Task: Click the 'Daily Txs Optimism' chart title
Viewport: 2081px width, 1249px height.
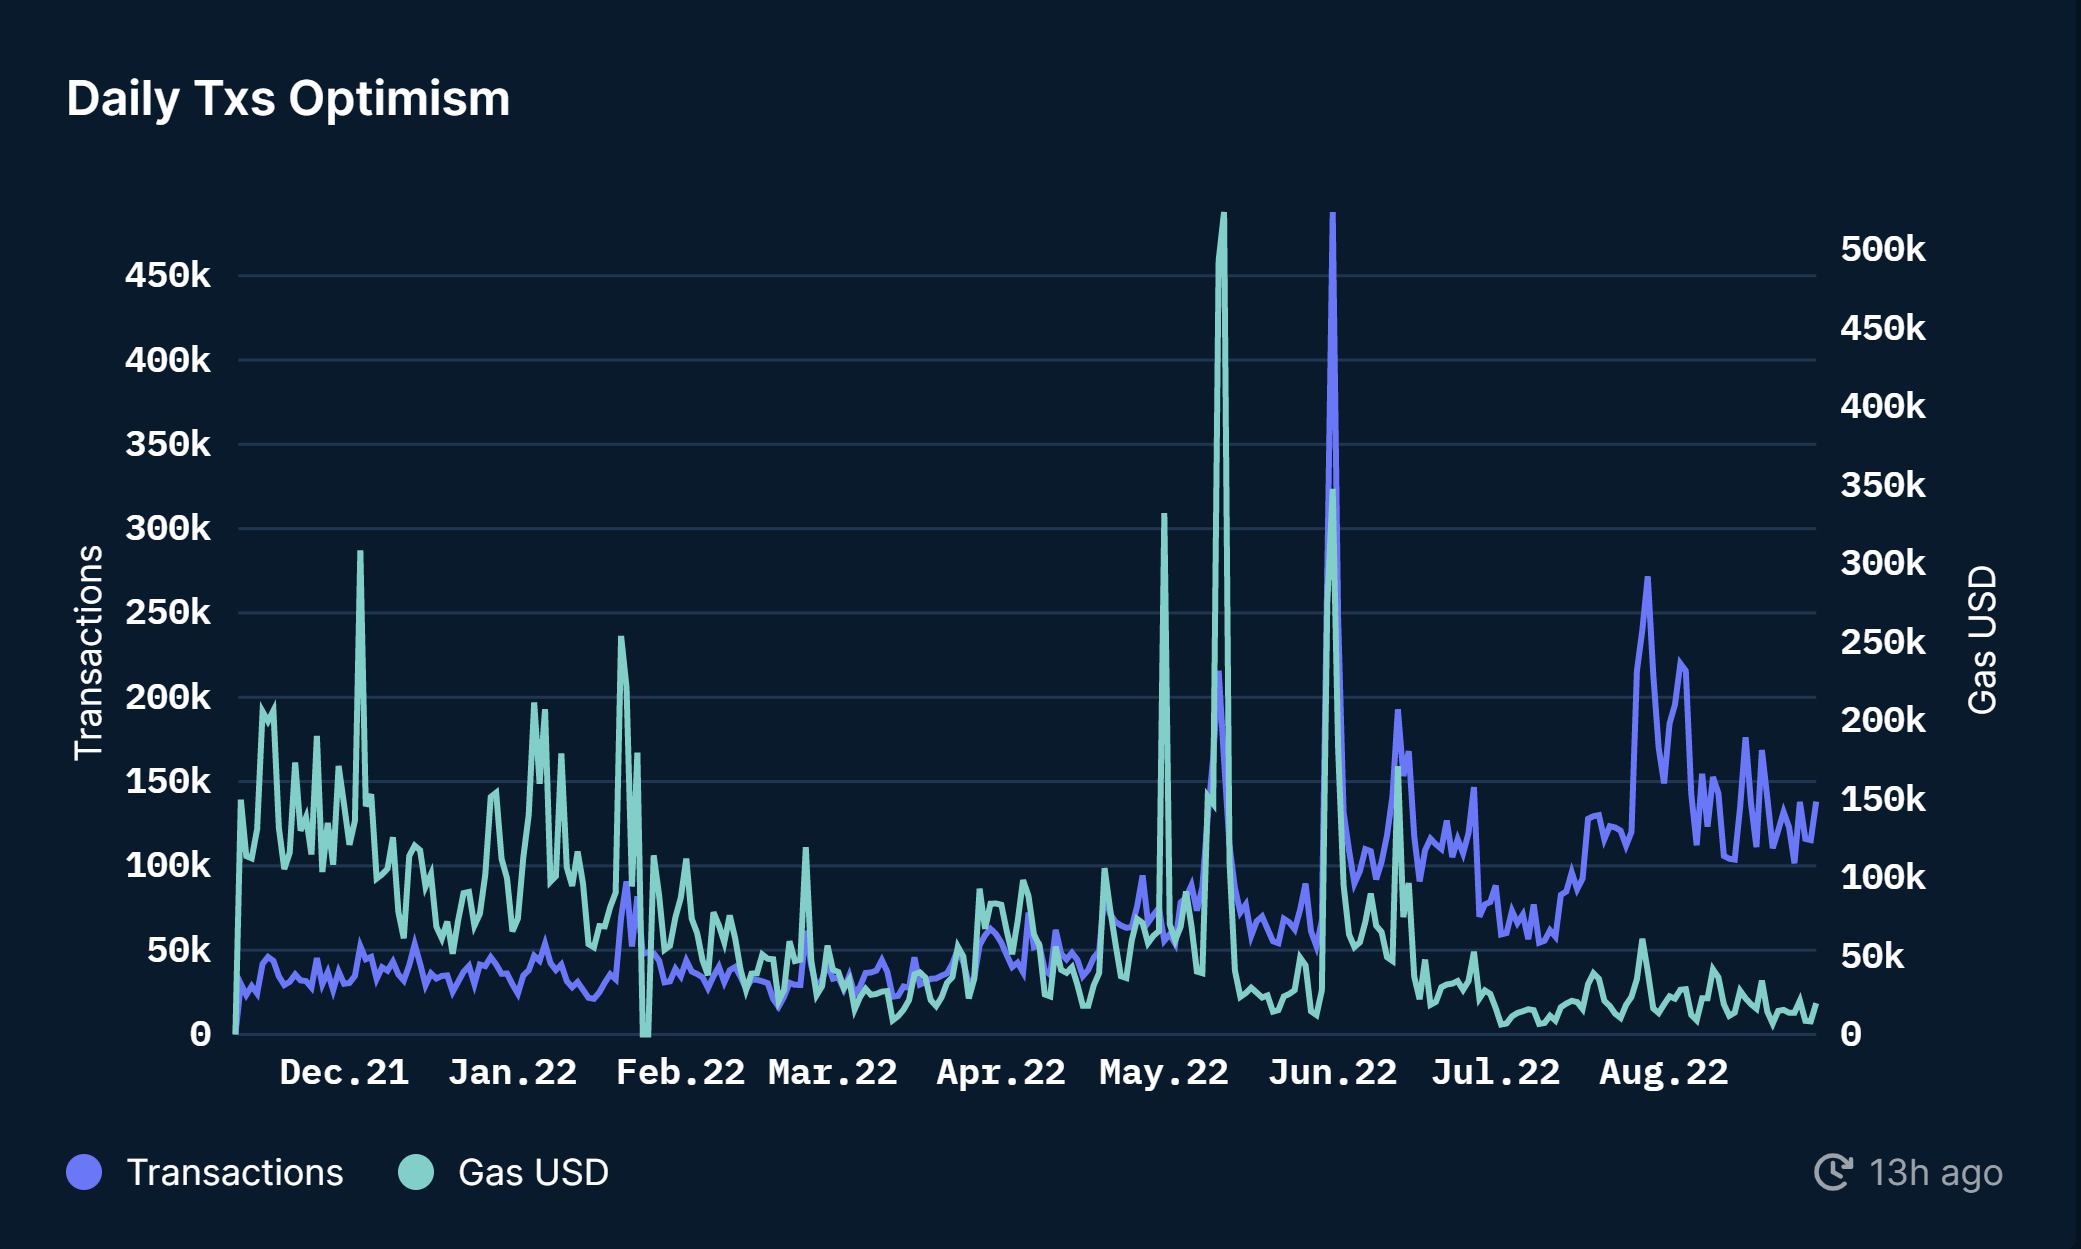Action: pyautogui.click(x=288, y=98)
